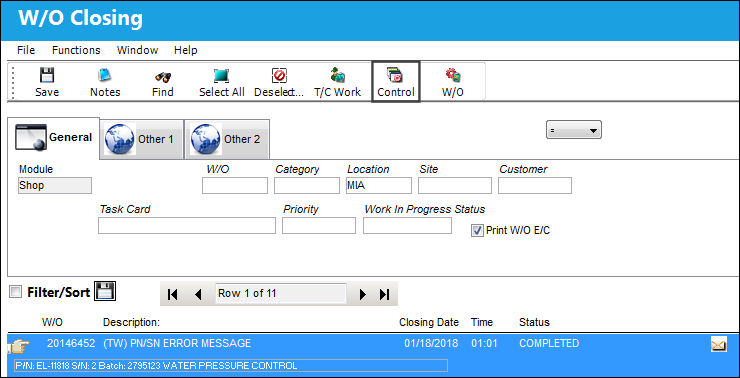This screenshot has height=378, width=740.
Task: Click the Customer input field
Action: click(535, 185)
